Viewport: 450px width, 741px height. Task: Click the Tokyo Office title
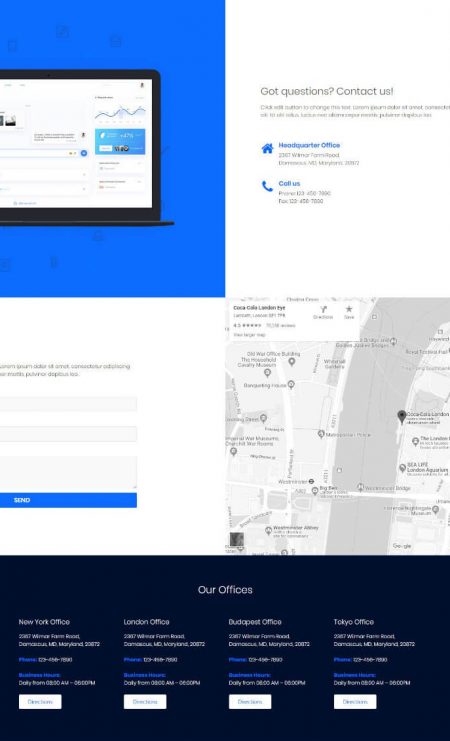354,622
